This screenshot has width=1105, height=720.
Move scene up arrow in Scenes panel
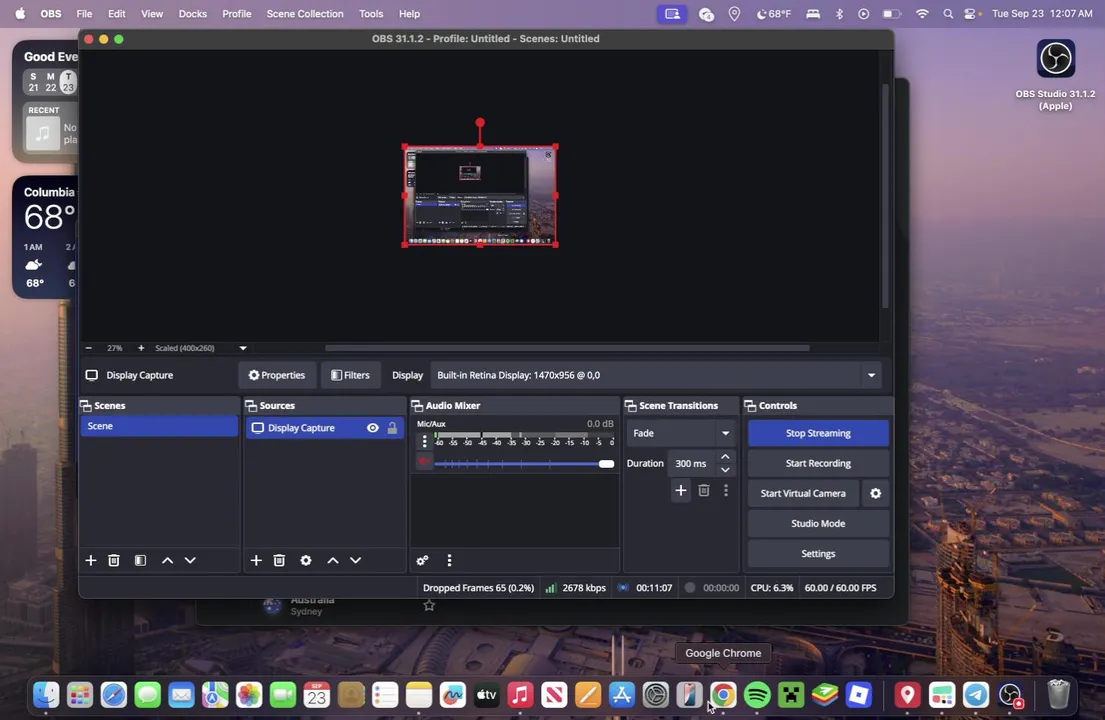click(167, 560)
